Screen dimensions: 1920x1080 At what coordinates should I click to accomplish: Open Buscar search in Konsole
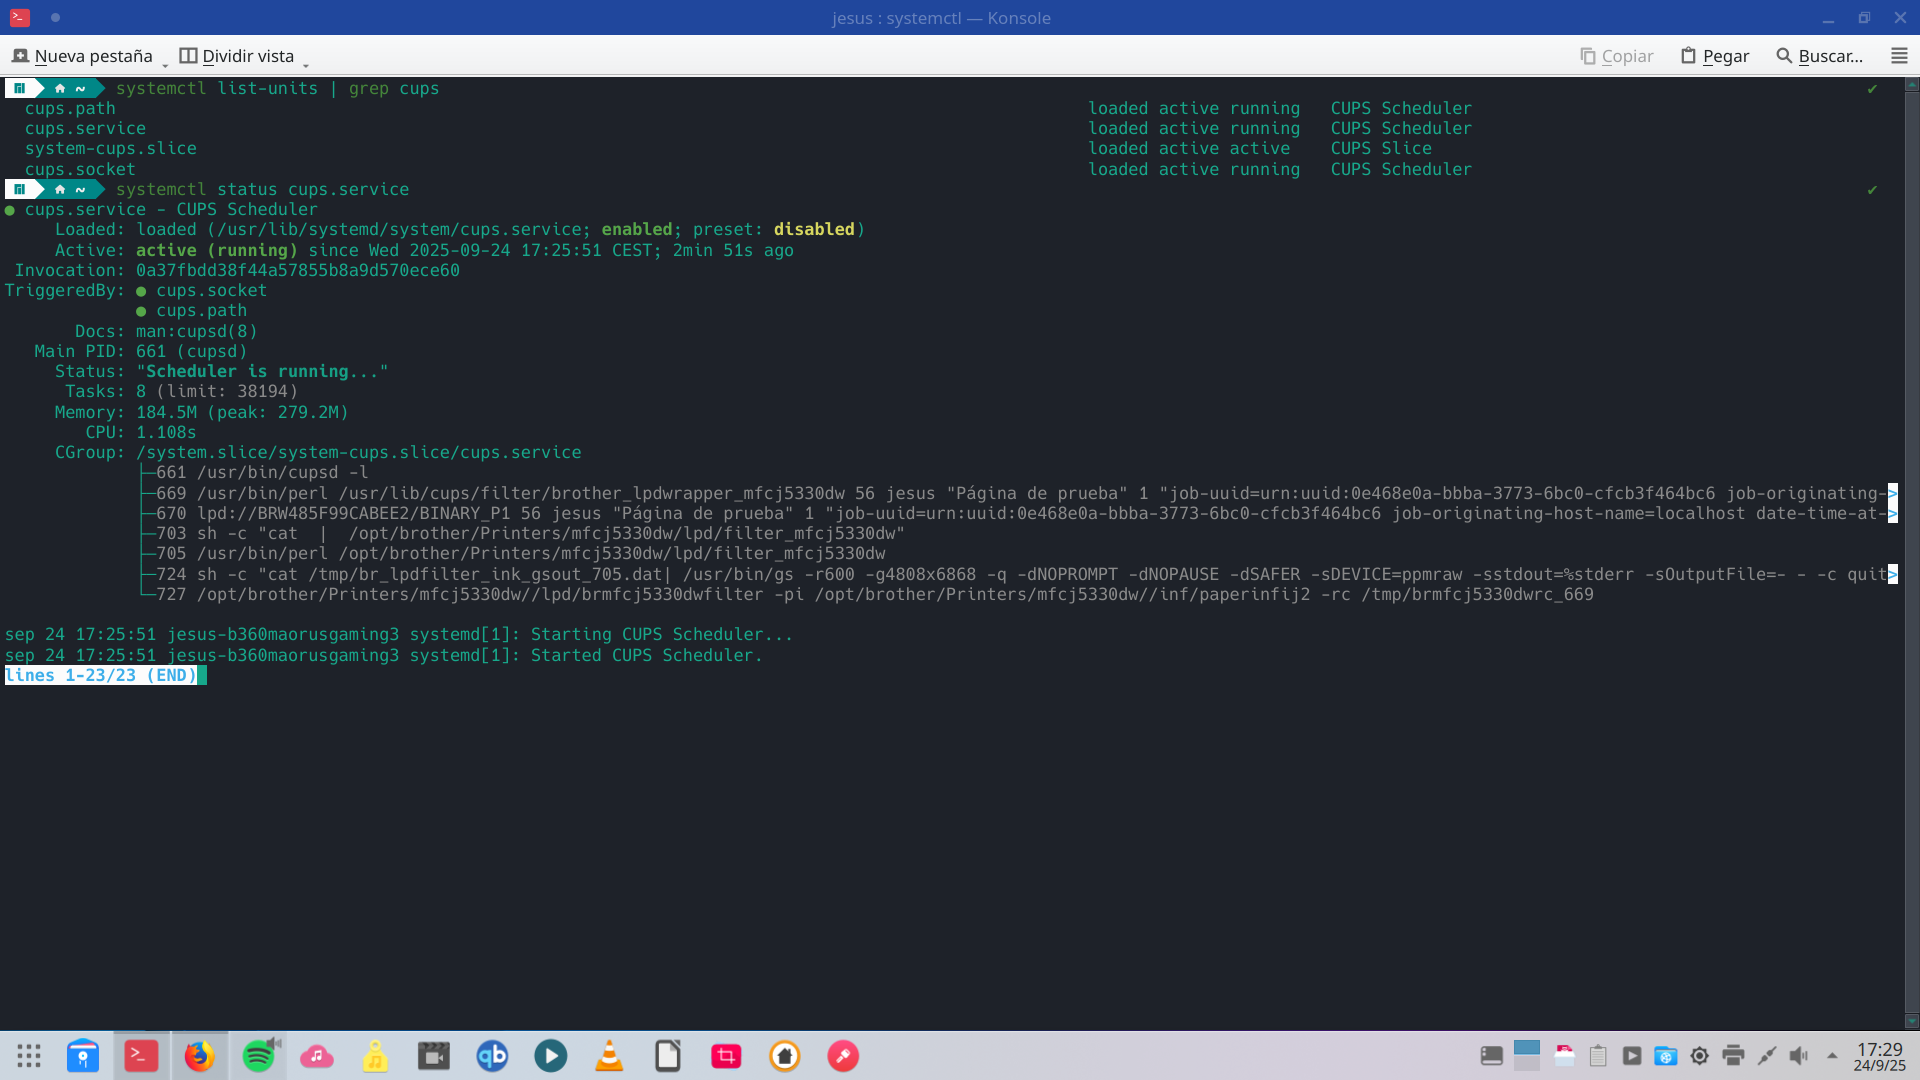pyautogui.click(x=1819, y=56)
